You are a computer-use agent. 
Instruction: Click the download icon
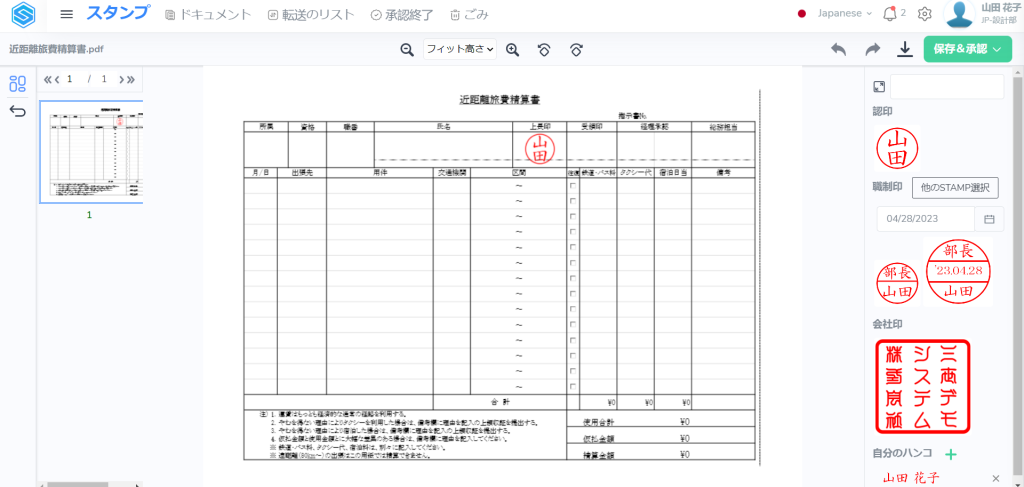point(905,49)
